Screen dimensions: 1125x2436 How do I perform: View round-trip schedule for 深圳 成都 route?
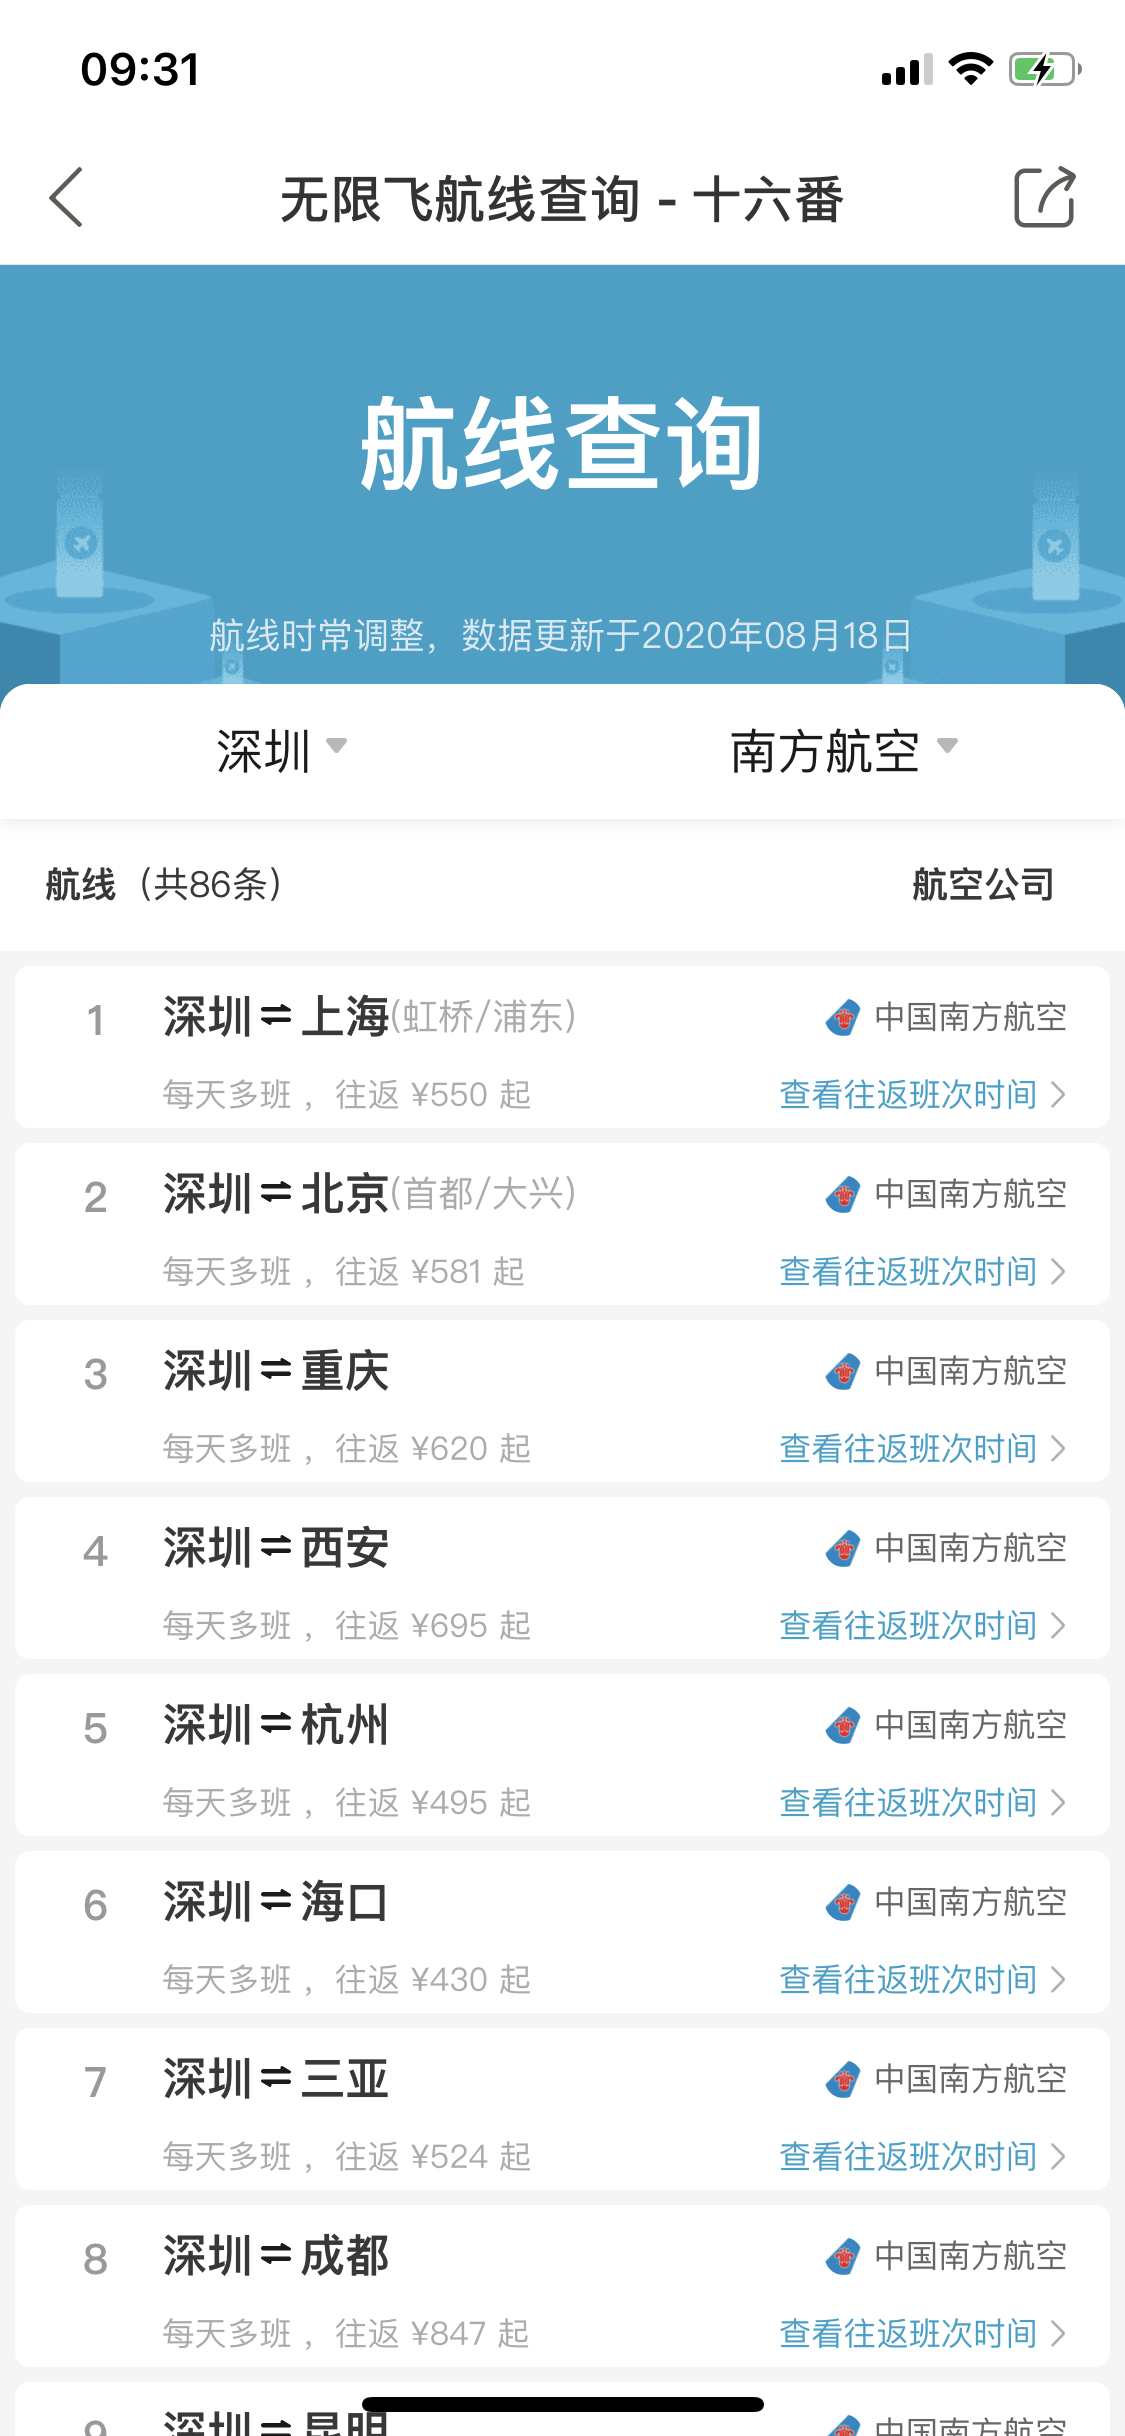[x=922, y=2334]
